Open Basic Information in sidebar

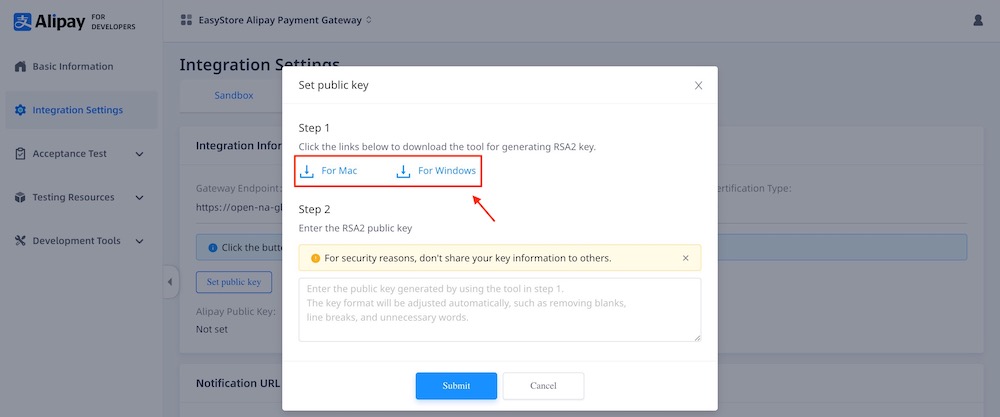point(72,67)
